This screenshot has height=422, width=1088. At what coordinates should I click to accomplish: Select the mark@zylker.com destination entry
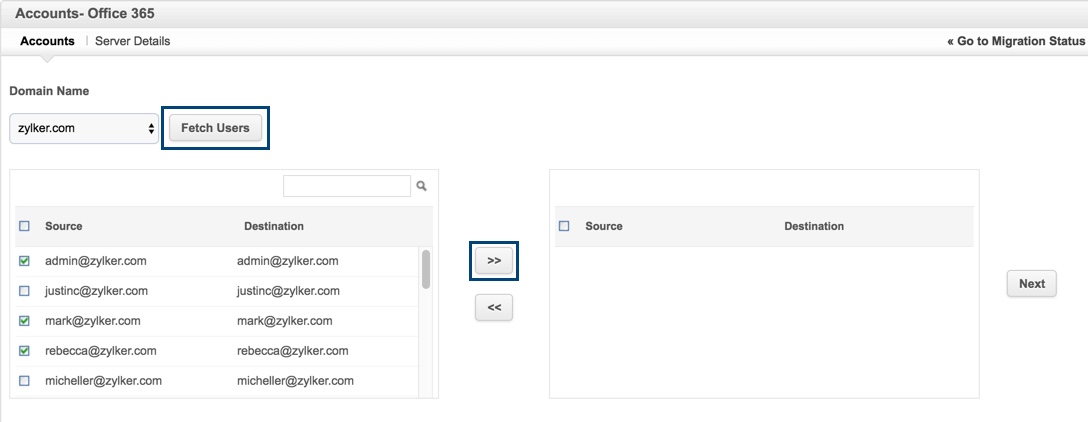[x=284, y=321]
